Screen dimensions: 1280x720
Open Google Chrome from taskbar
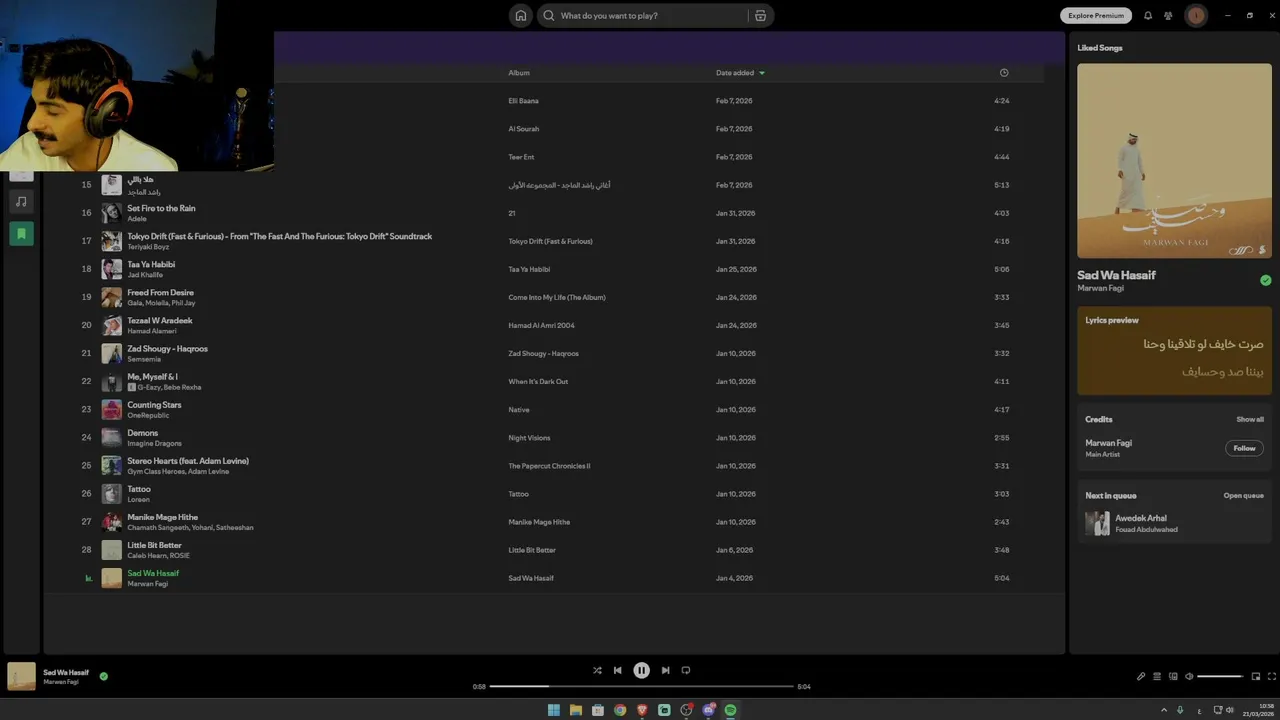click(x=620, y=710)
